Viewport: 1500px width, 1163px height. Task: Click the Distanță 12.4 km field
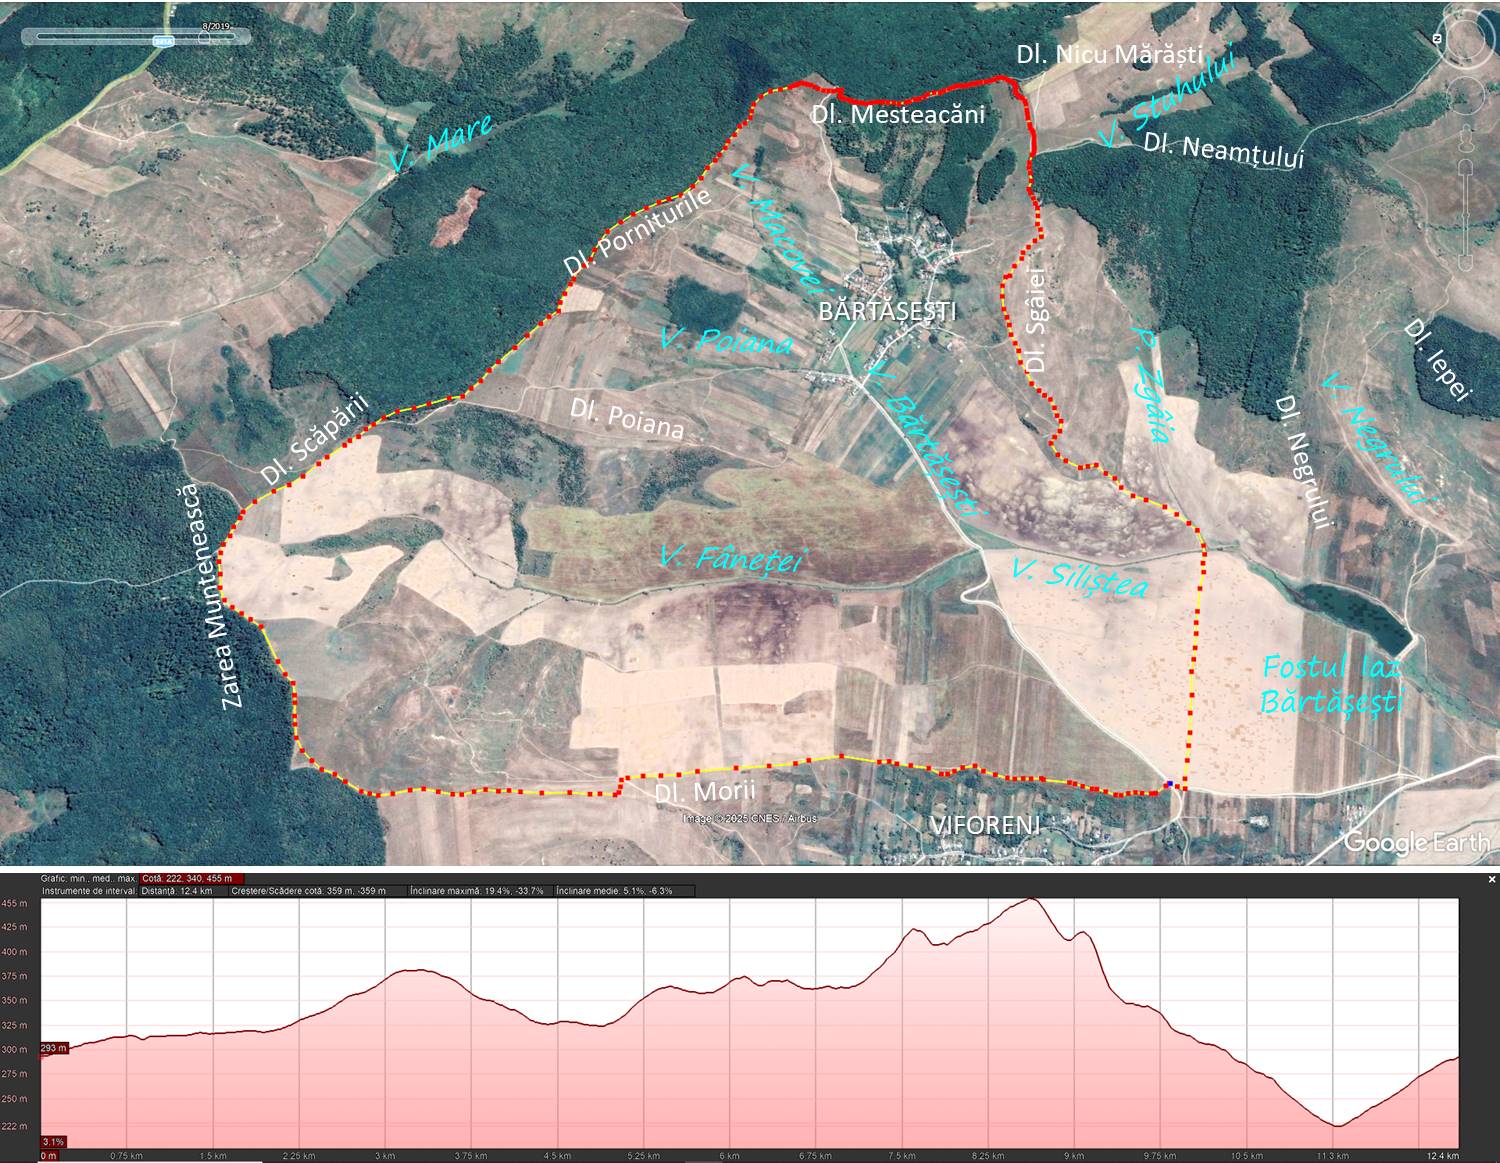pos(176,890)
